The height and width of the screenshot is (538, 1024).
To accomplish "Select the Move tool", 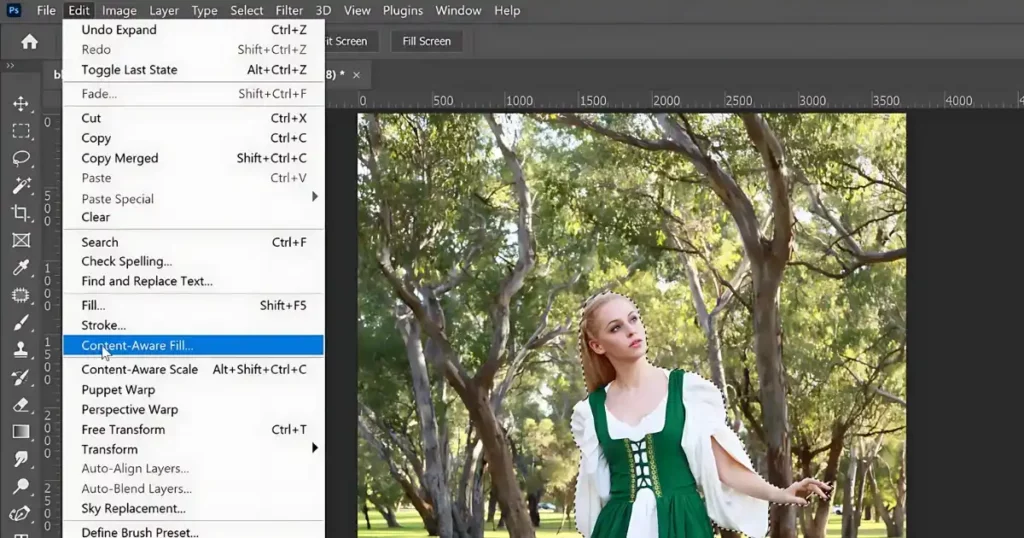I will 21,104.
